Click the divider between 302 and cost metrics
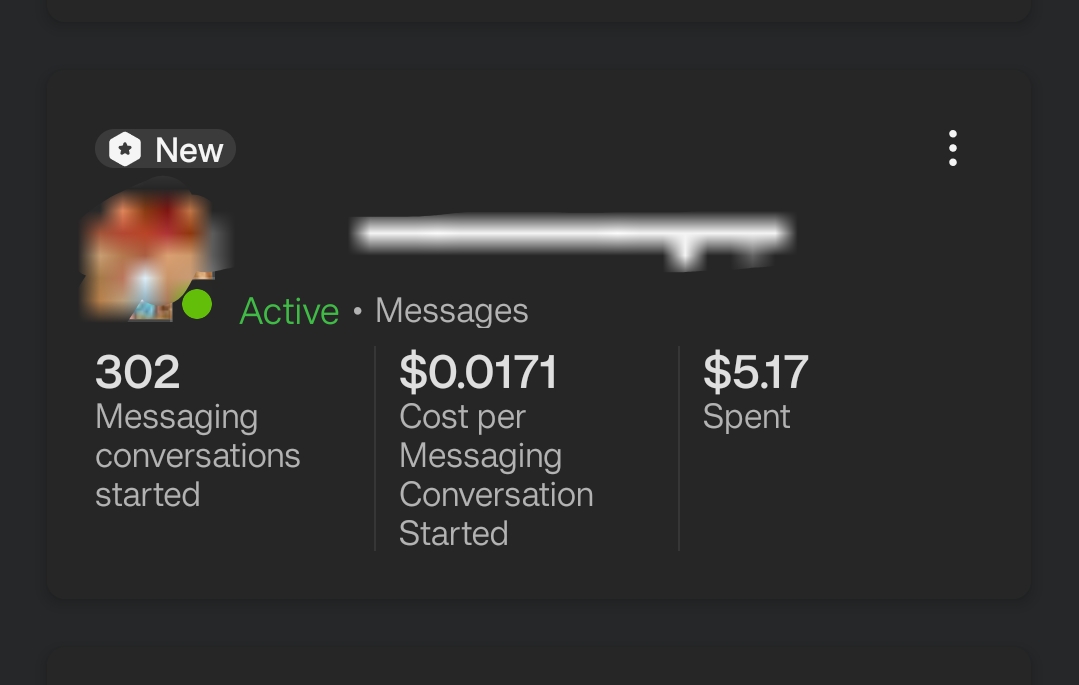This screenshot has width=1079, height=685. point(375,448)
